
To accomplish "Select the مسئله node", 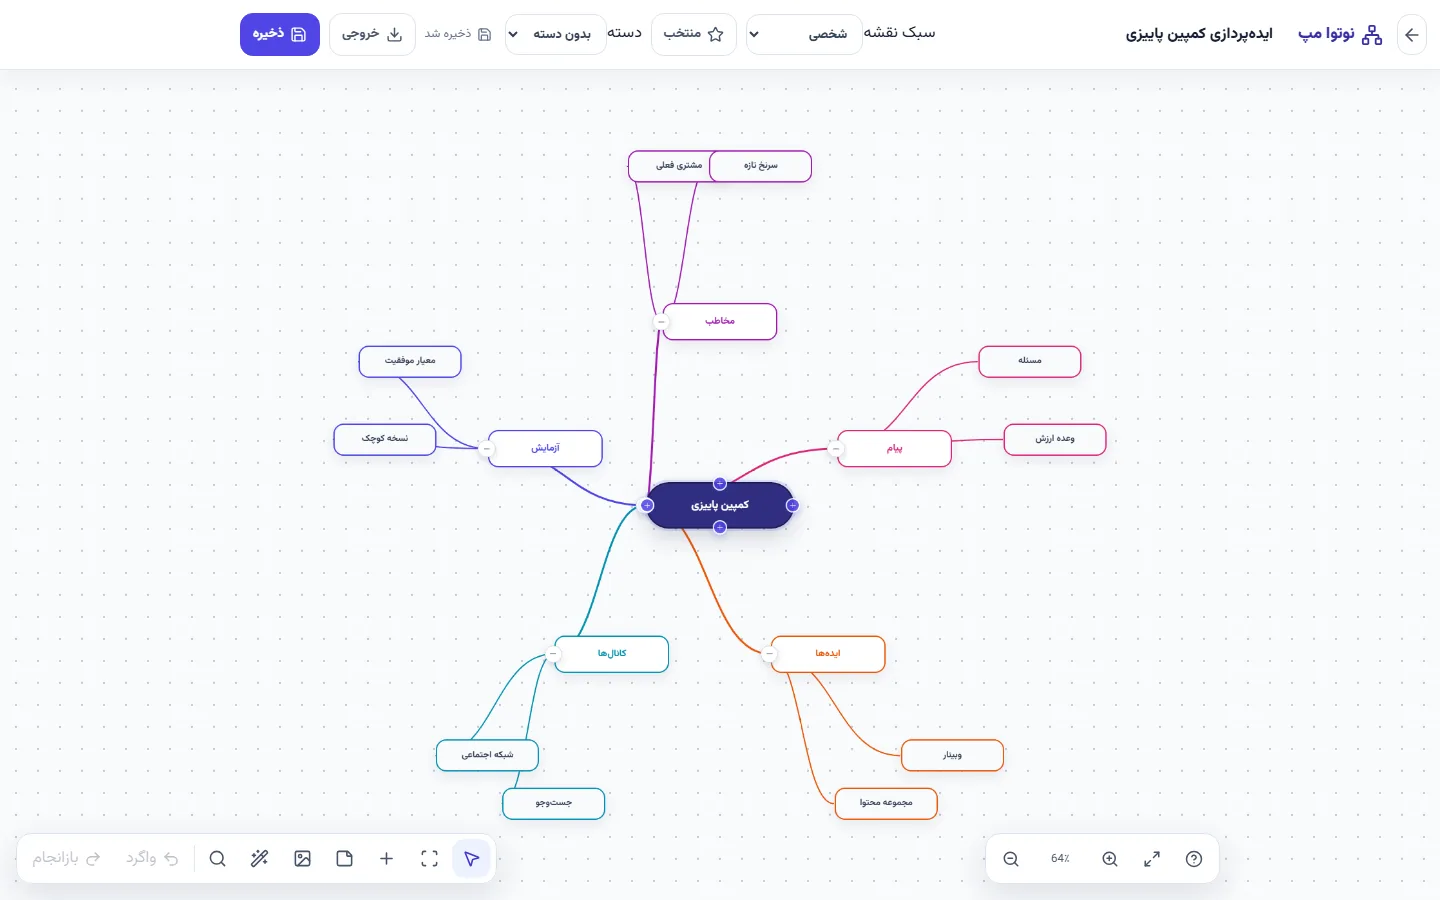I will point(1030,361).
